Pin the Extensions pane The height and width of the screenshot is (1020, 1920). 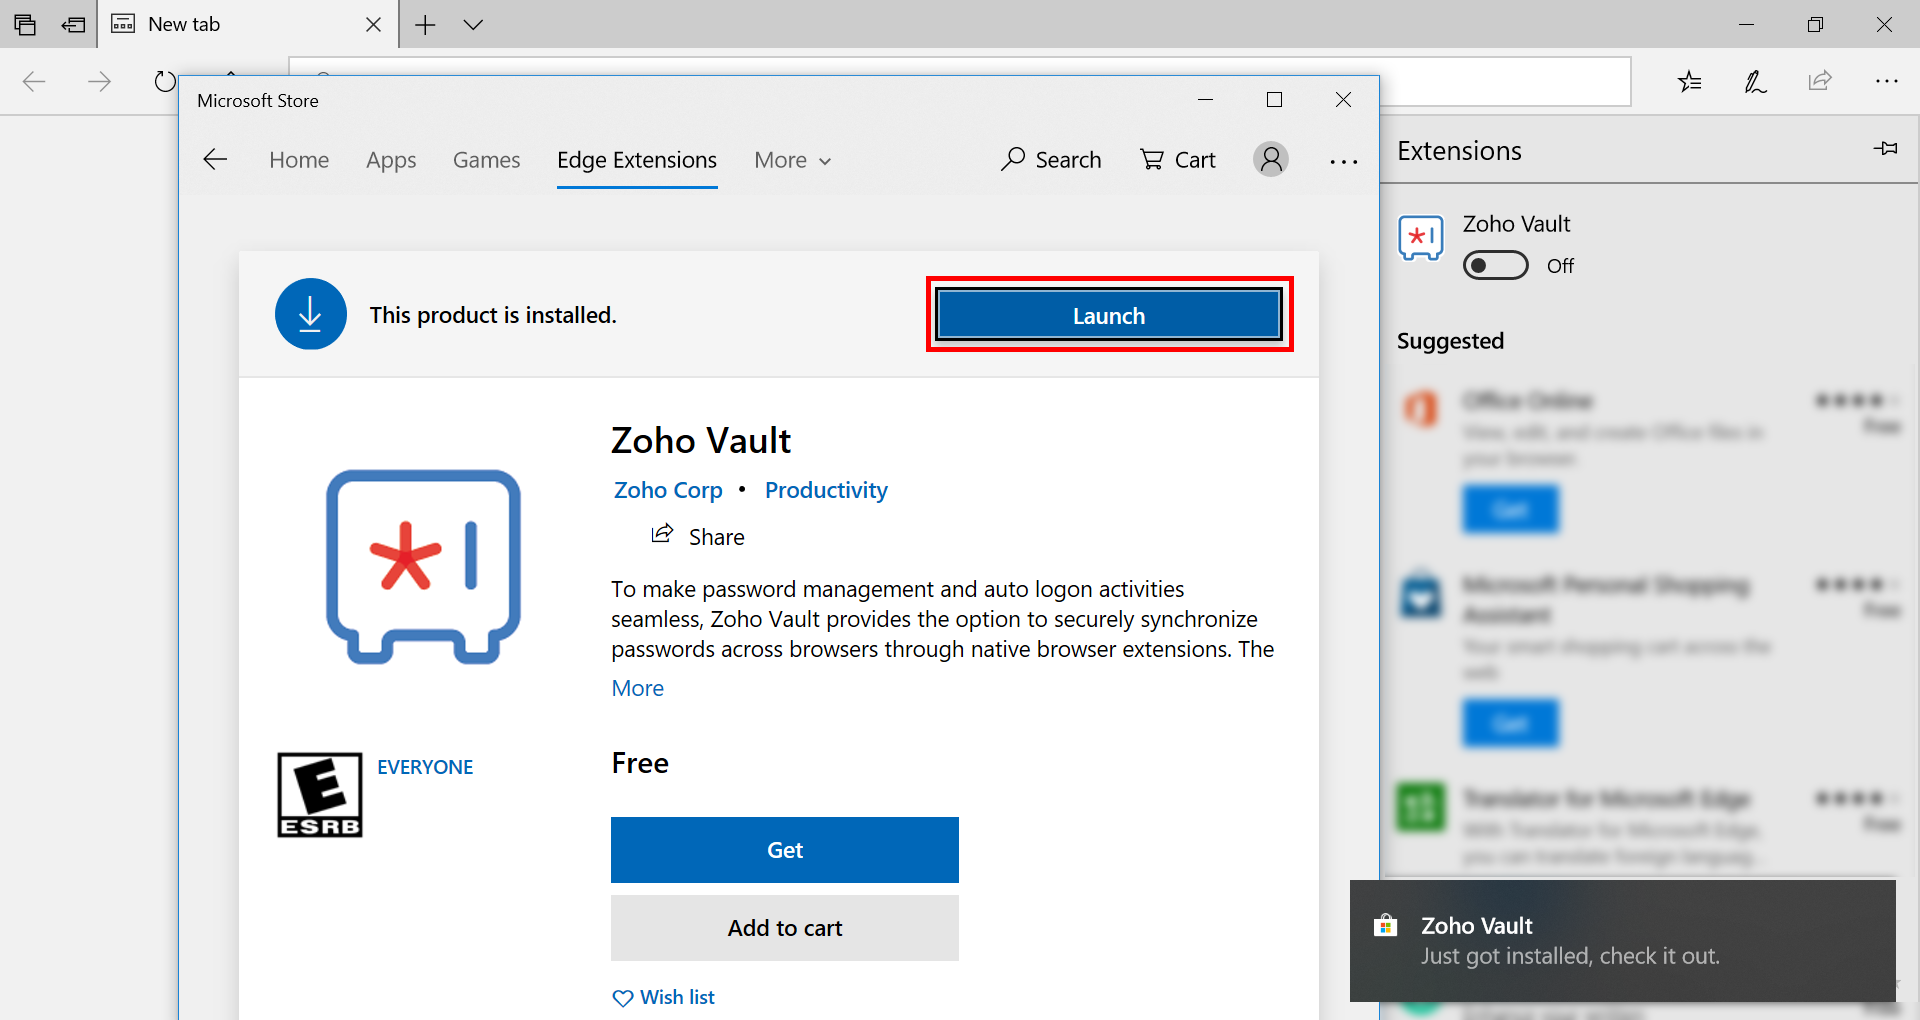click(1885, 149)
